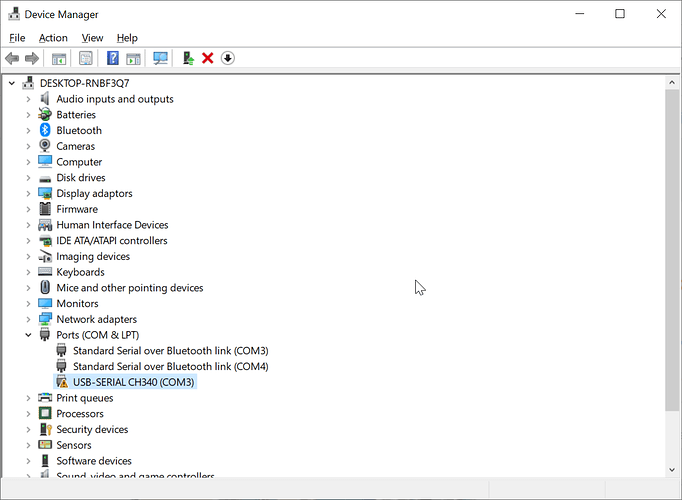Select Standard Serial over Bluetooth link (COM3)
Viewport: 682px width, 500px height.
point(170,350)
